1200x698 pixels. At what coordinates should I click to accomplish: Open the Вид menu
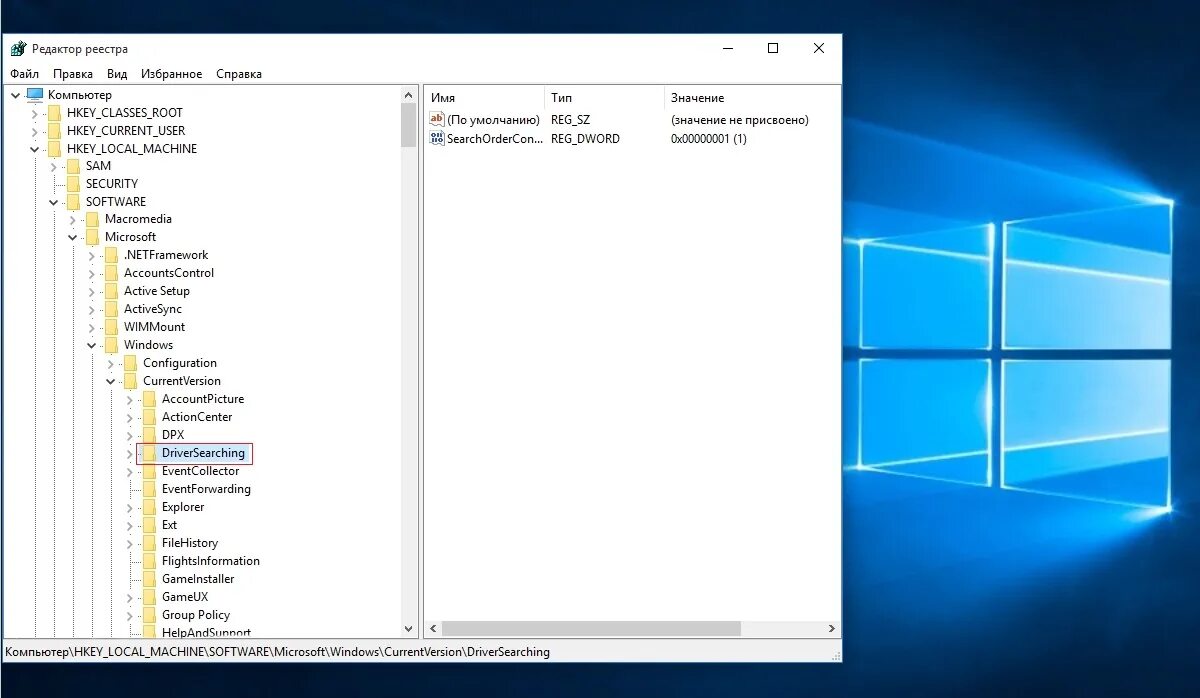[x=117, y=74]
